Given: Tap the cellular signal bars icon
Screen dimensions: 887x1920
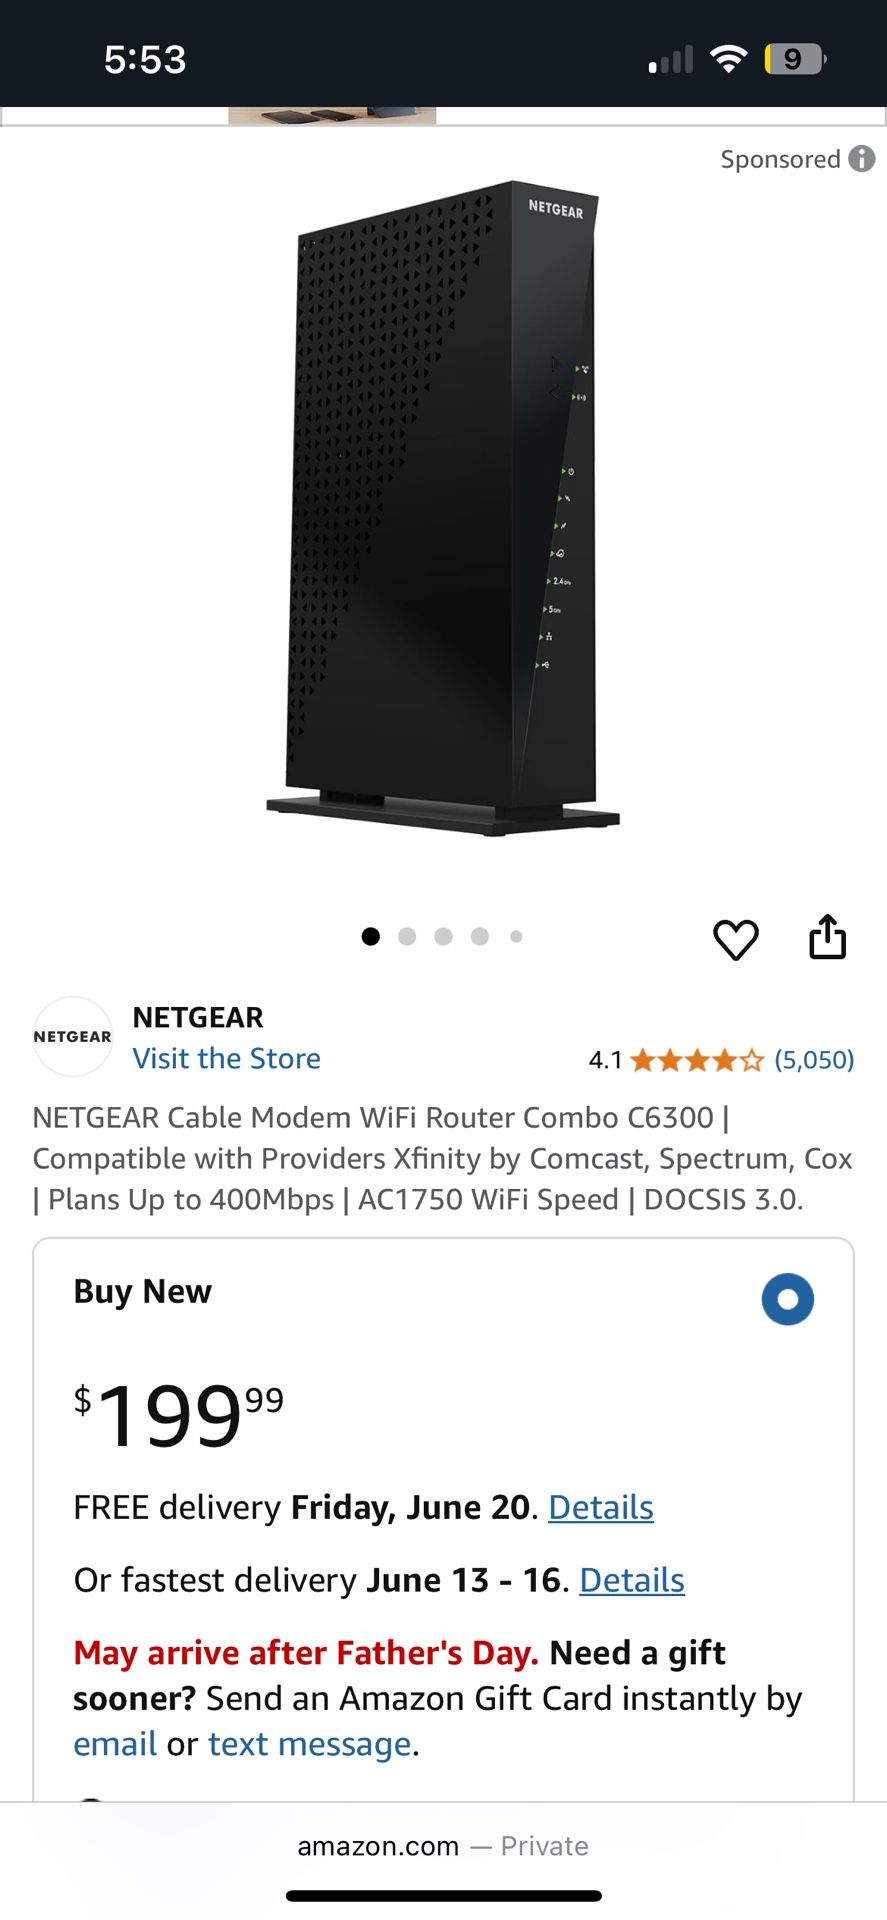Looking at the screenshot, I should [671, 60].
